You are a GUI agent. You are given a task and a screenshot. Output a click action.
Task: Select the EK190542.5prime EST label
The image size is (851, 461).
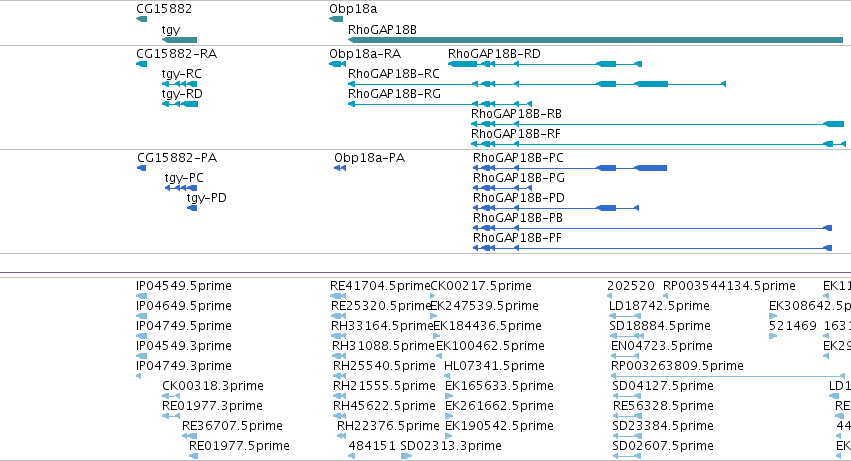(499, 426)
